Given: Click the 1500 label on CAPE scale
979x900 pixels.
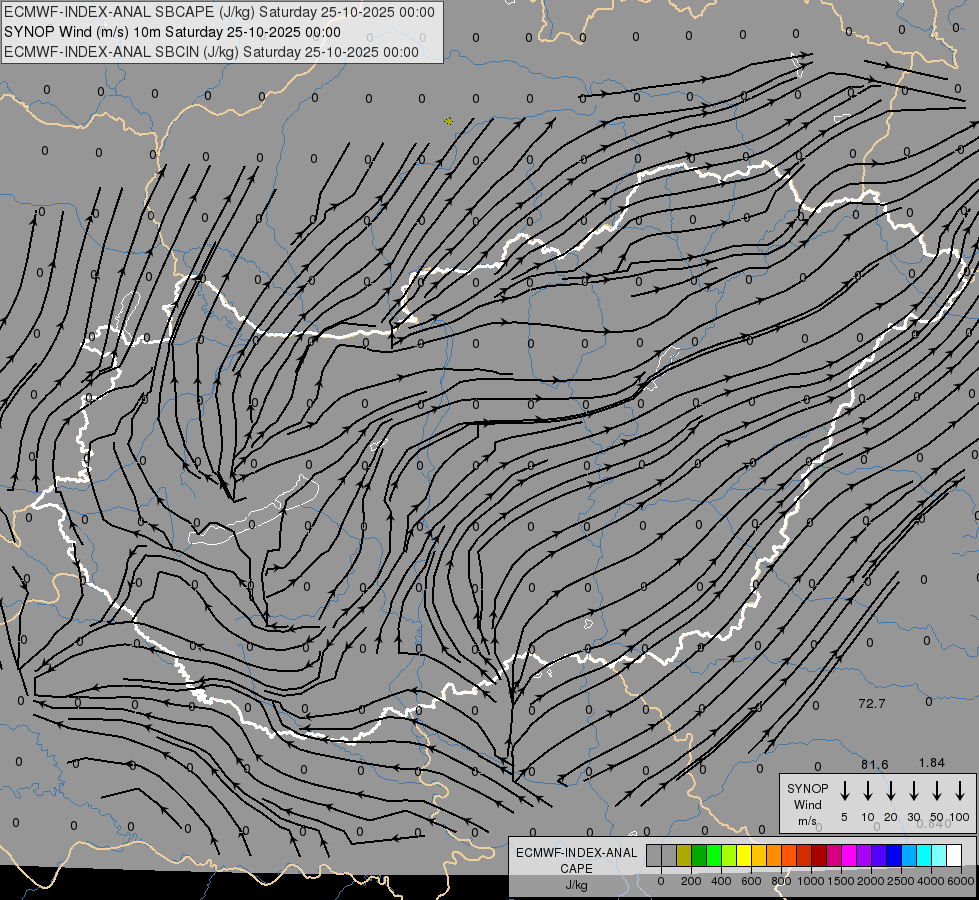Looking at the screenshot, I should [x=841, y=881].
